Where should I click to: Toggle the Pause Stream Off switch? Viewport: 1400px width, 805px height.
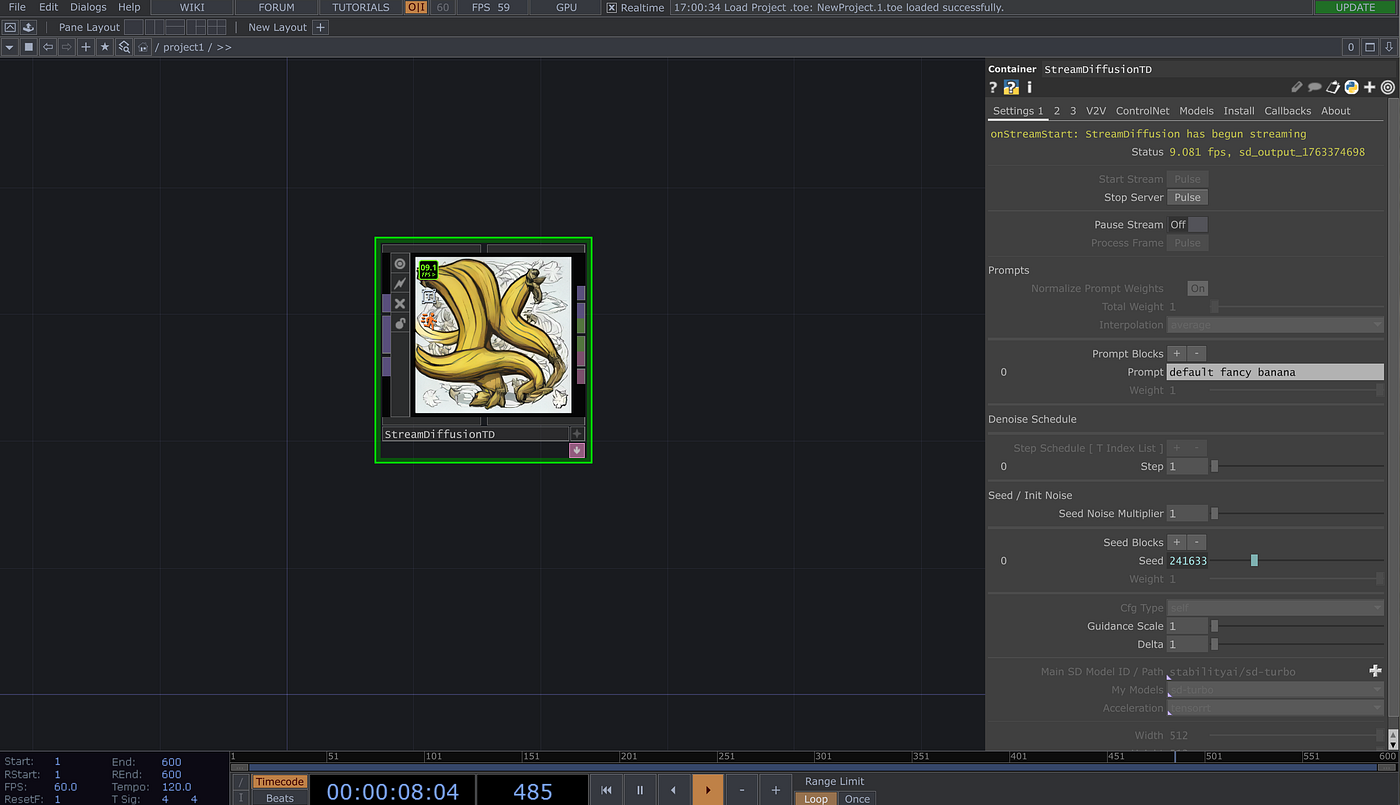(1188, 225)
